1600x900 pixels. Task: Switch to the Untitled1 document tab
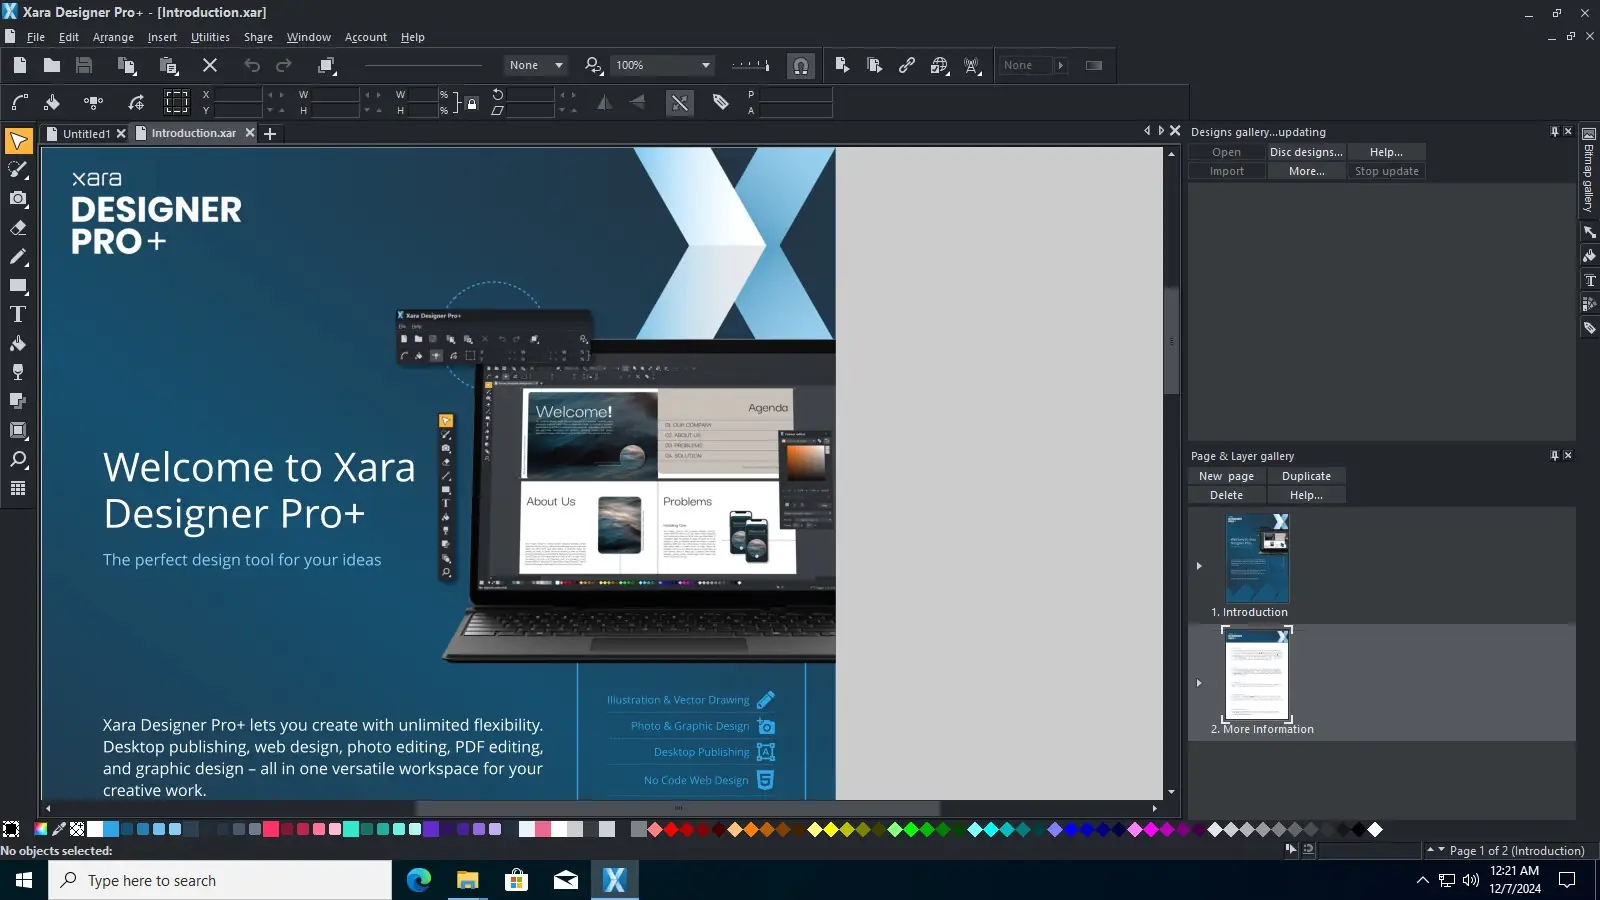point(86,133)
